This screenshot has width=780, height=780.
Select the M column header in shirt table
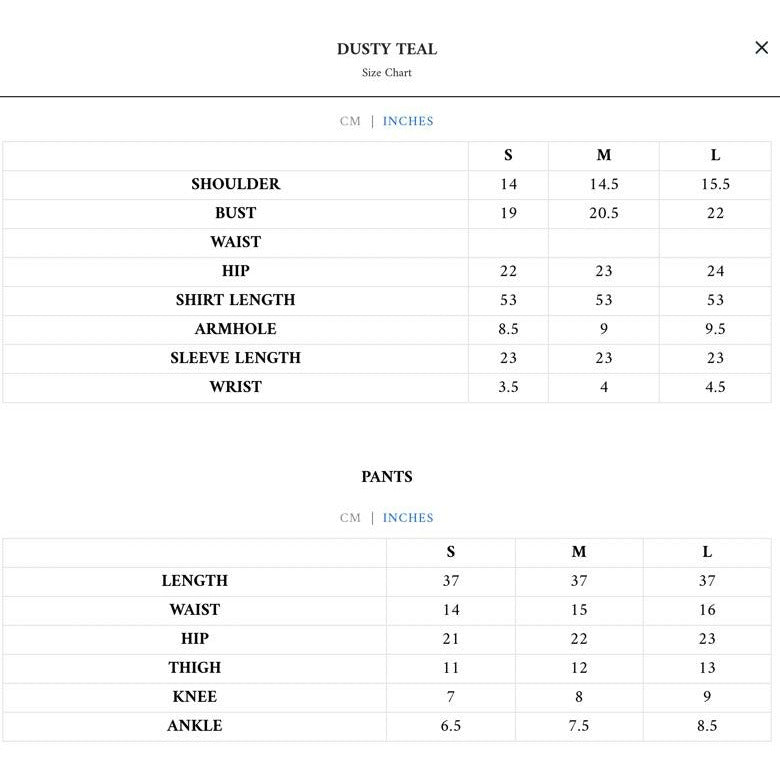(604, 155)
